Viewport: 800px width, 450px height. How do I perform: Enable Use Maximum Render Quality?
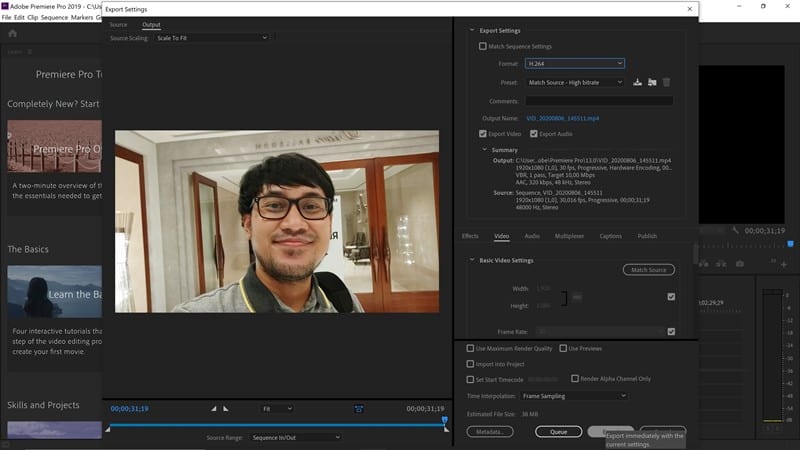471,348
